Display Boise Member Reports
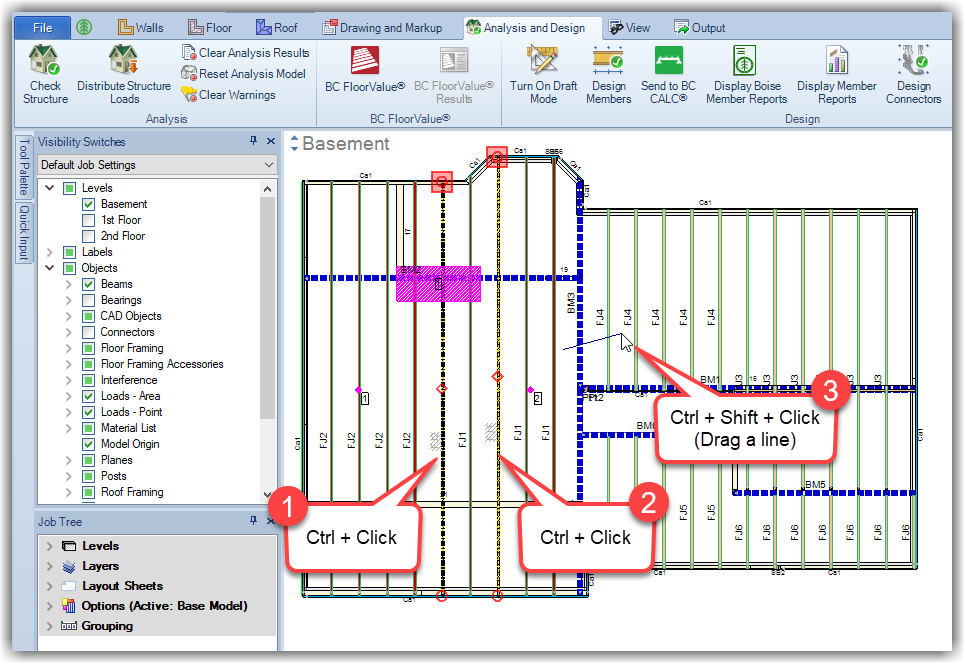This screenshot has height=664, width=965. click(746, 62)
